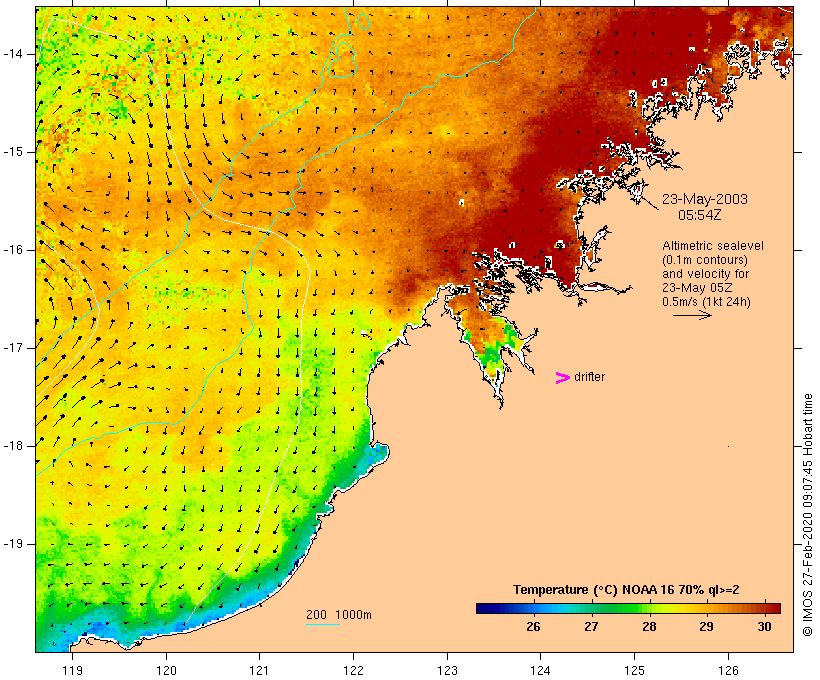Click the latitude axis label '-18'
Screen dimensions: 820x680
pyautogui.click(x=13, y=446)
